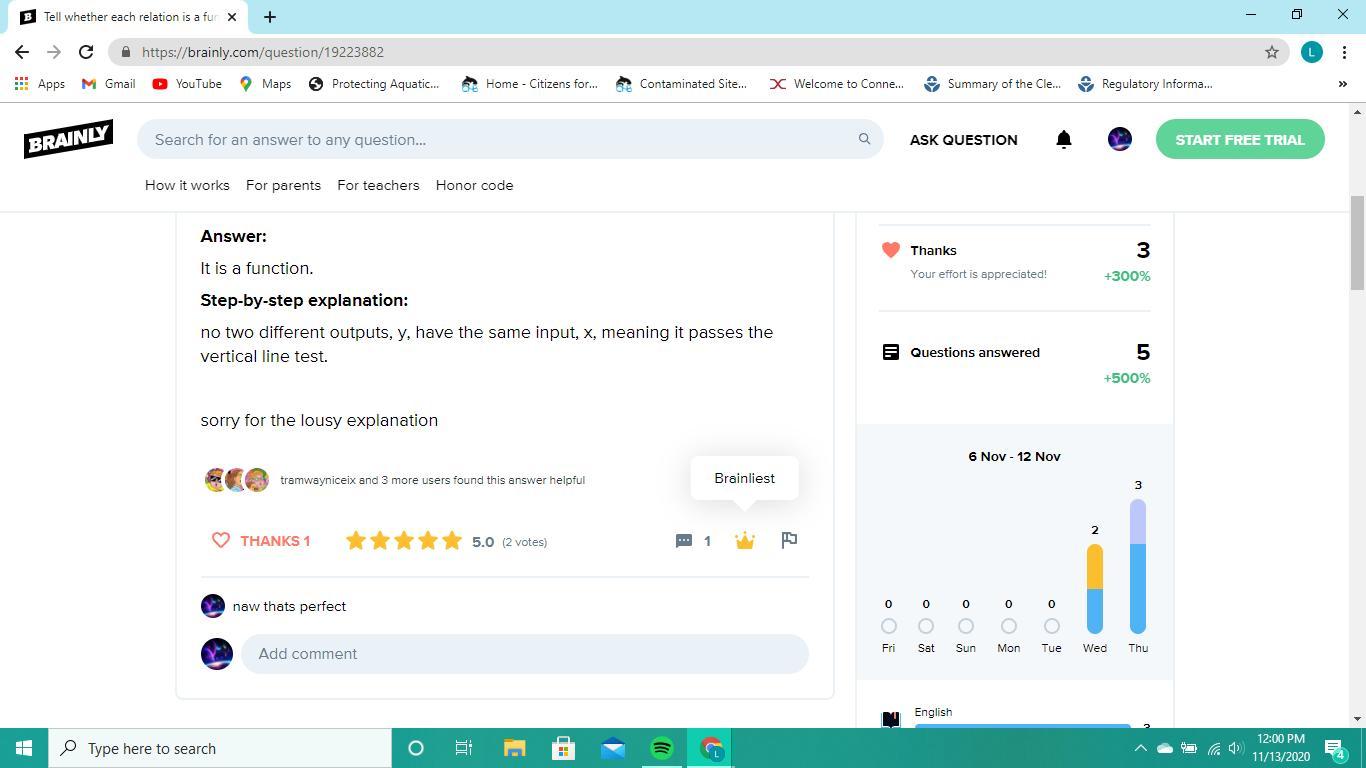Click START FREE TRIAL button

click(x=1240, y=139)
